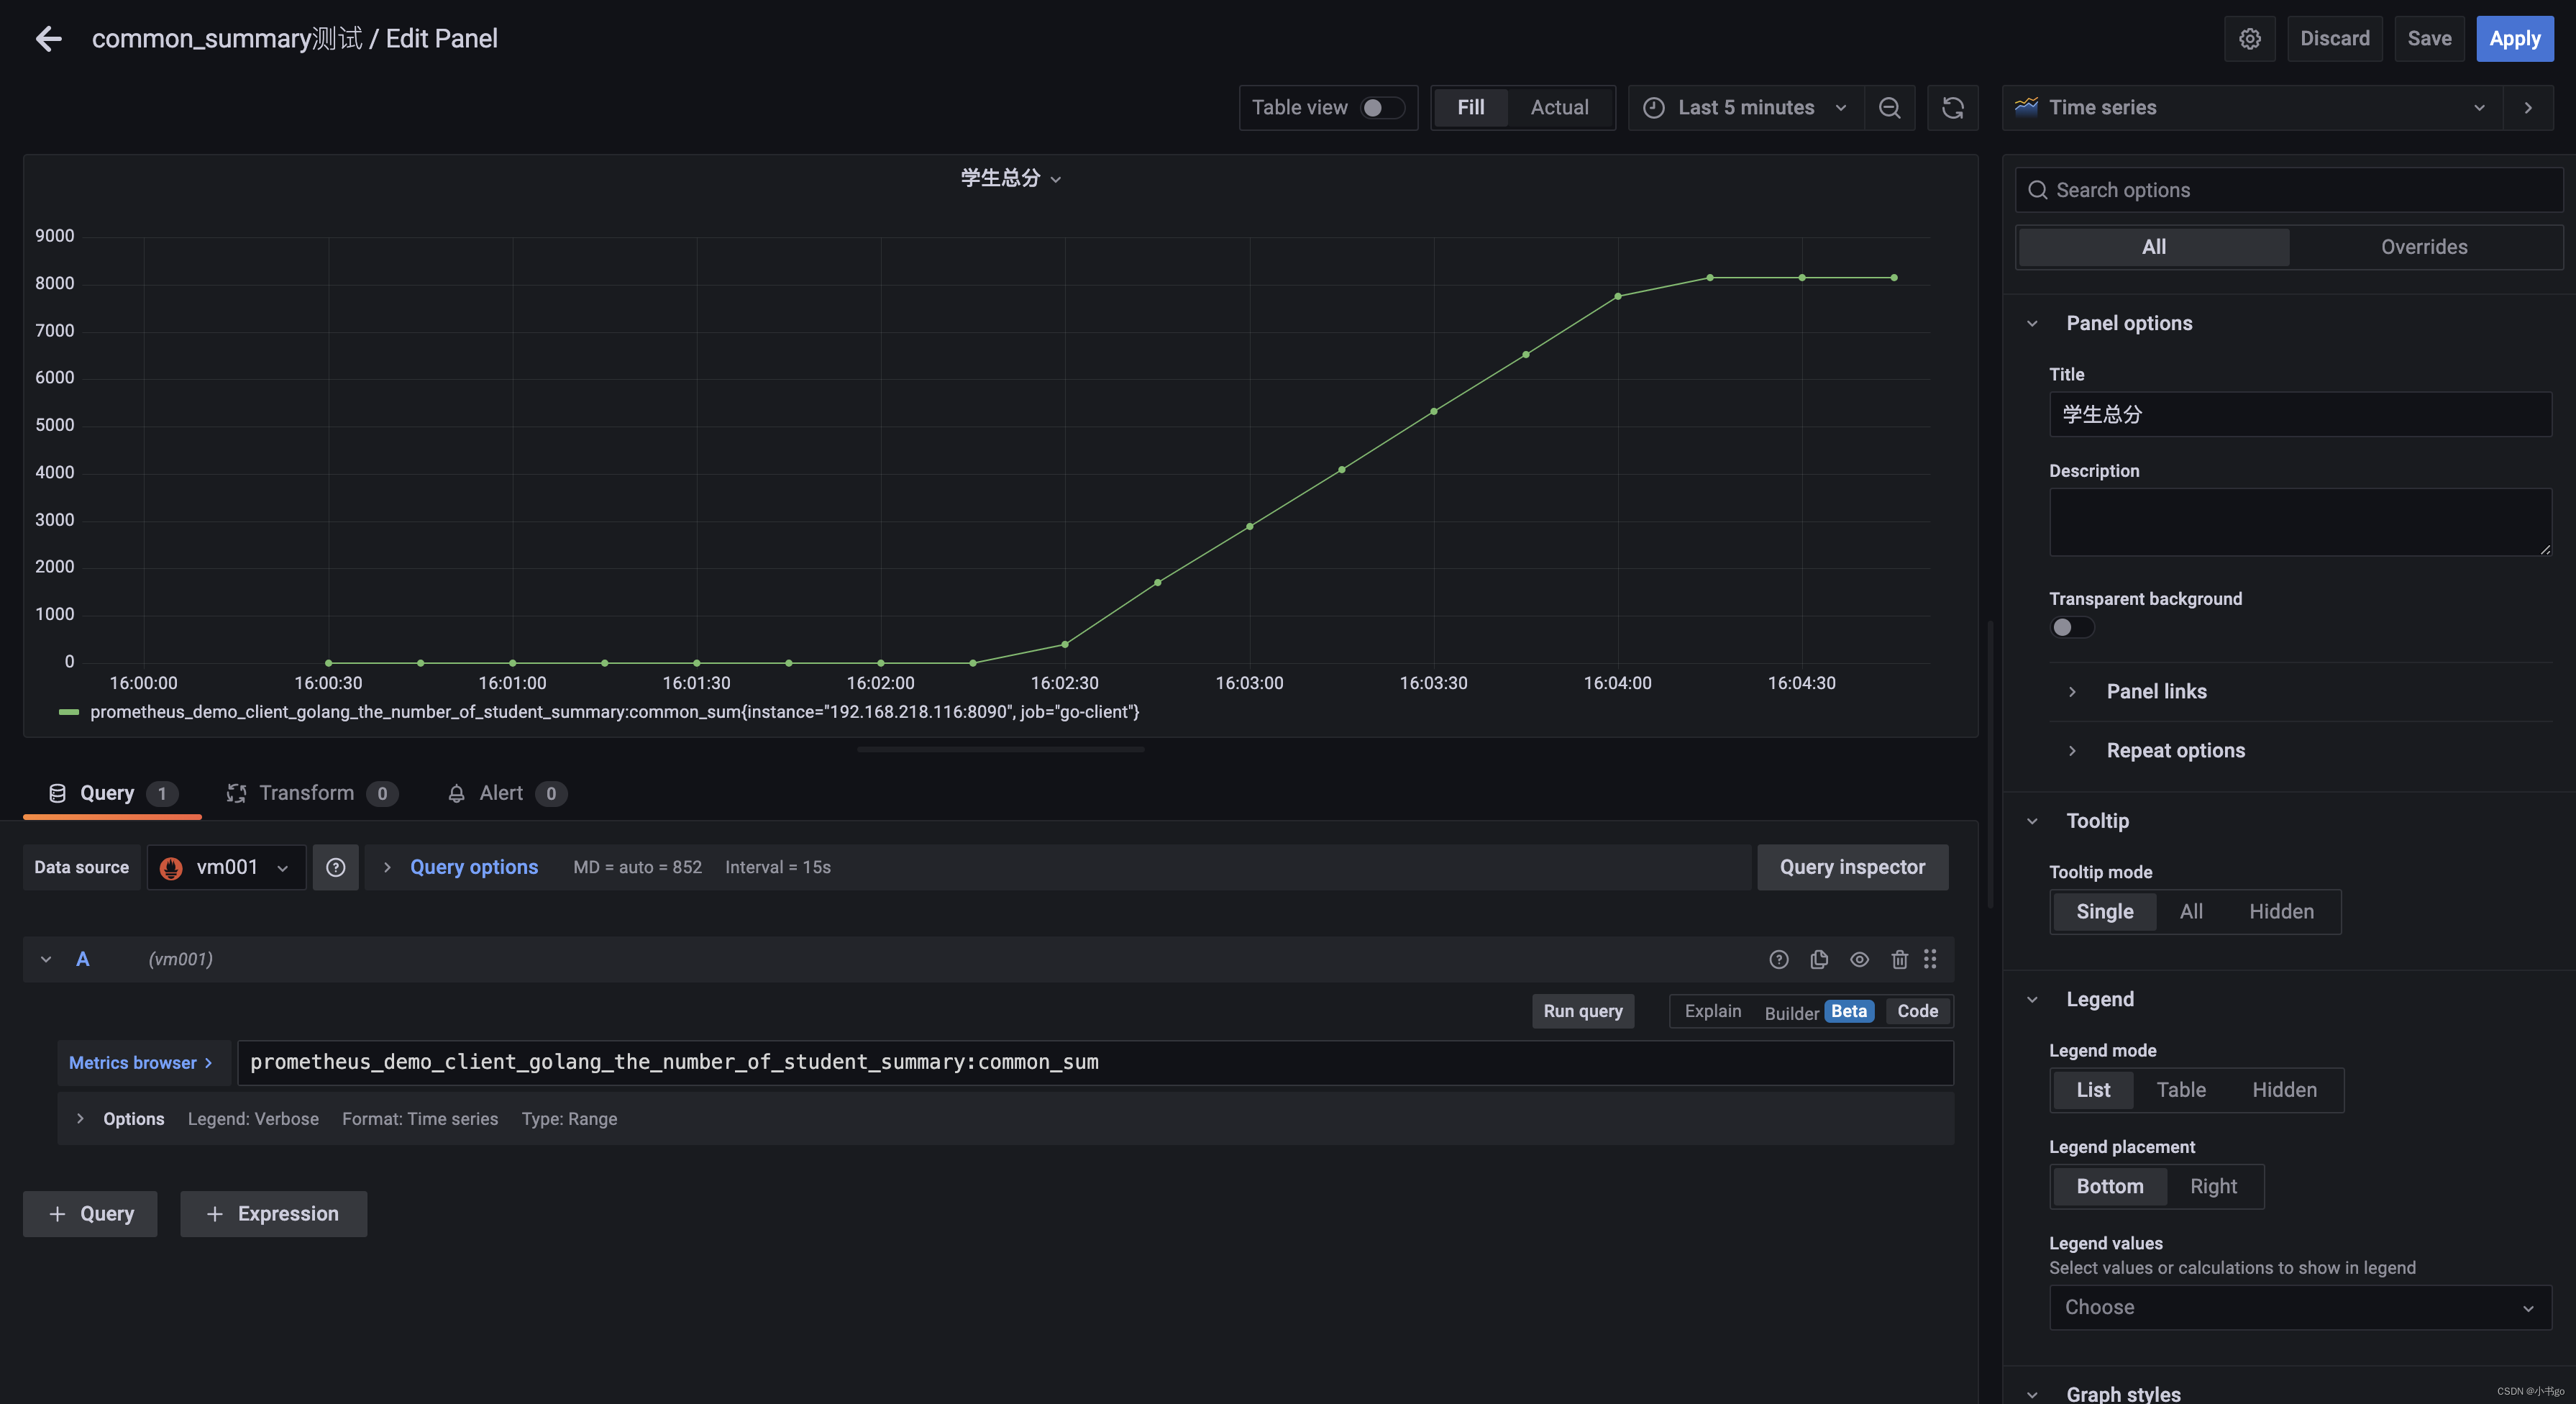Select the Overrides tab
The image size is (2576, 1404).
2424,247
